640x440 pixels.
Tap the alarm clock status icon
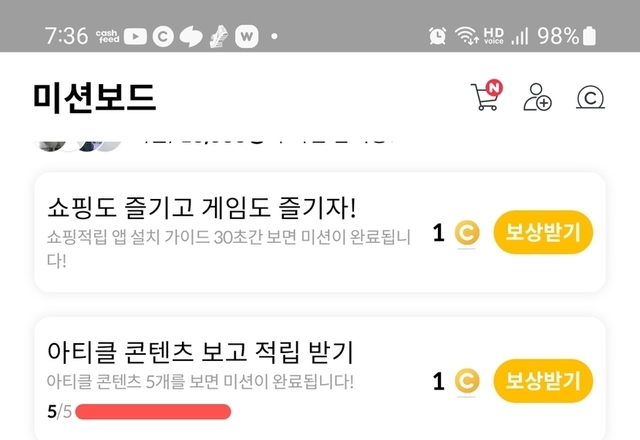coord(438,37)
